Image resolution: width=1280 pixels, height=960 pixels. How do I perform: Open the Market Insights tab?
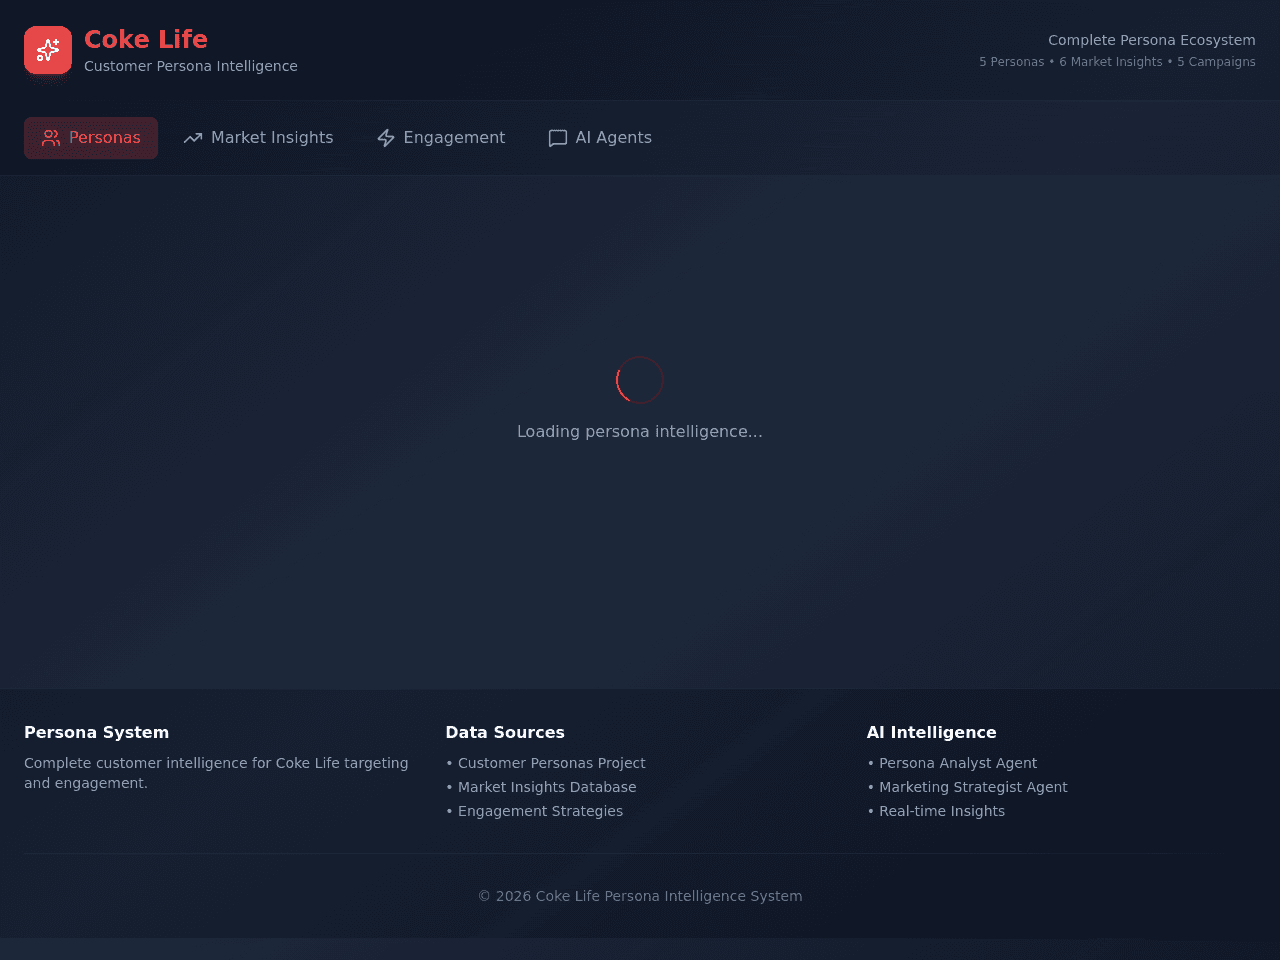click(x=258, y=138)
